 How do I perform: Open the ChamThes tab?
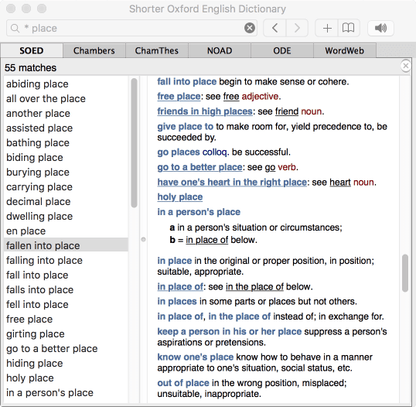pos(157,51)
